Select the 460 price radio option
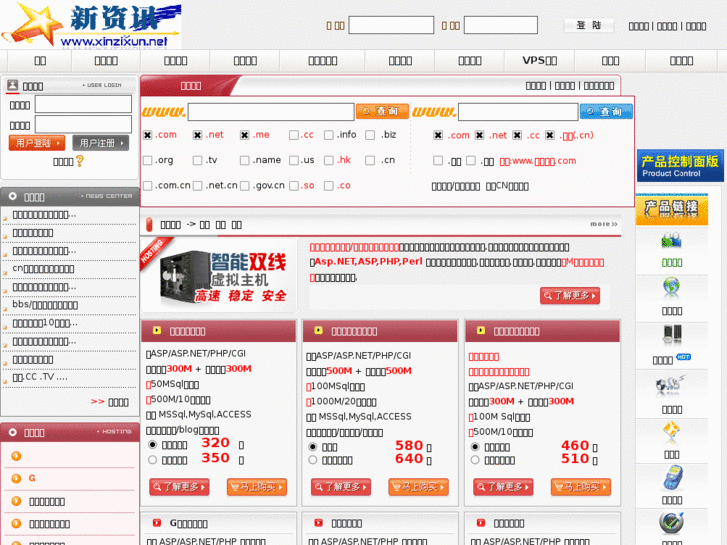 coord(475,447)
